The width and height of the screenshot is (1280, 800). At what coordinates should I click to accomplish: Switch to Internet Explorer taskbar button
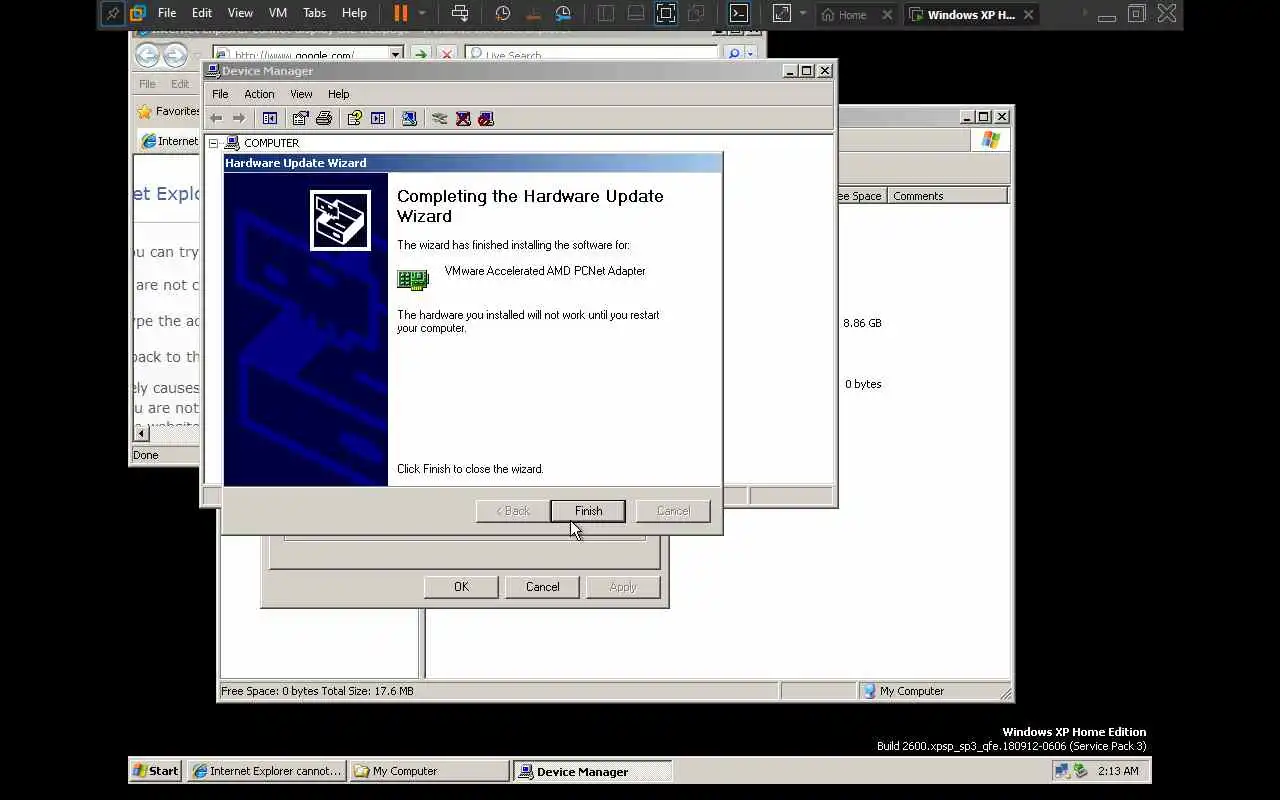click(267, 771)
